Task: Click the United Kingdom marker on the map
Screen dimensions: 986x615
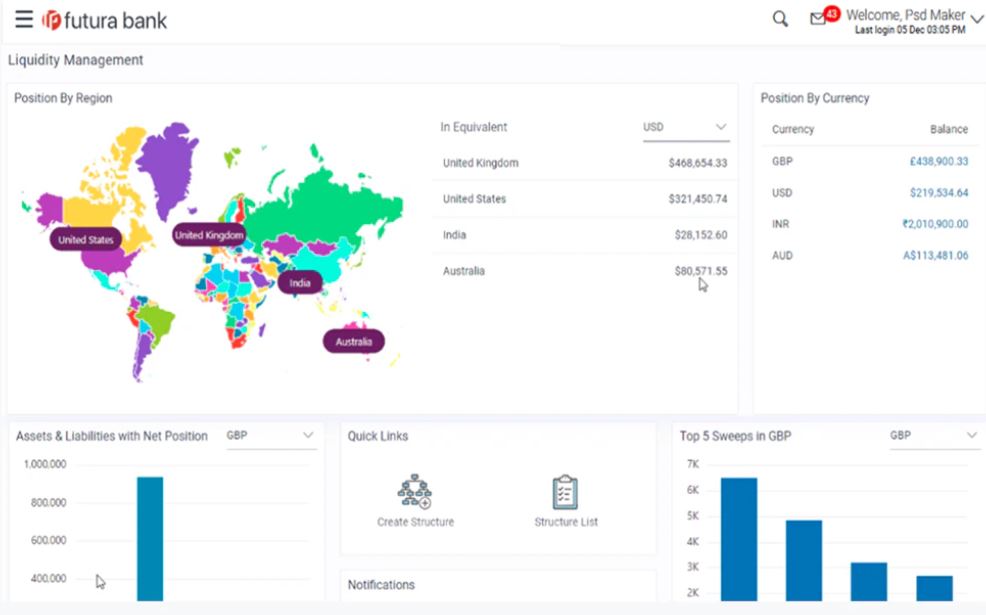Action: (208, 234)
